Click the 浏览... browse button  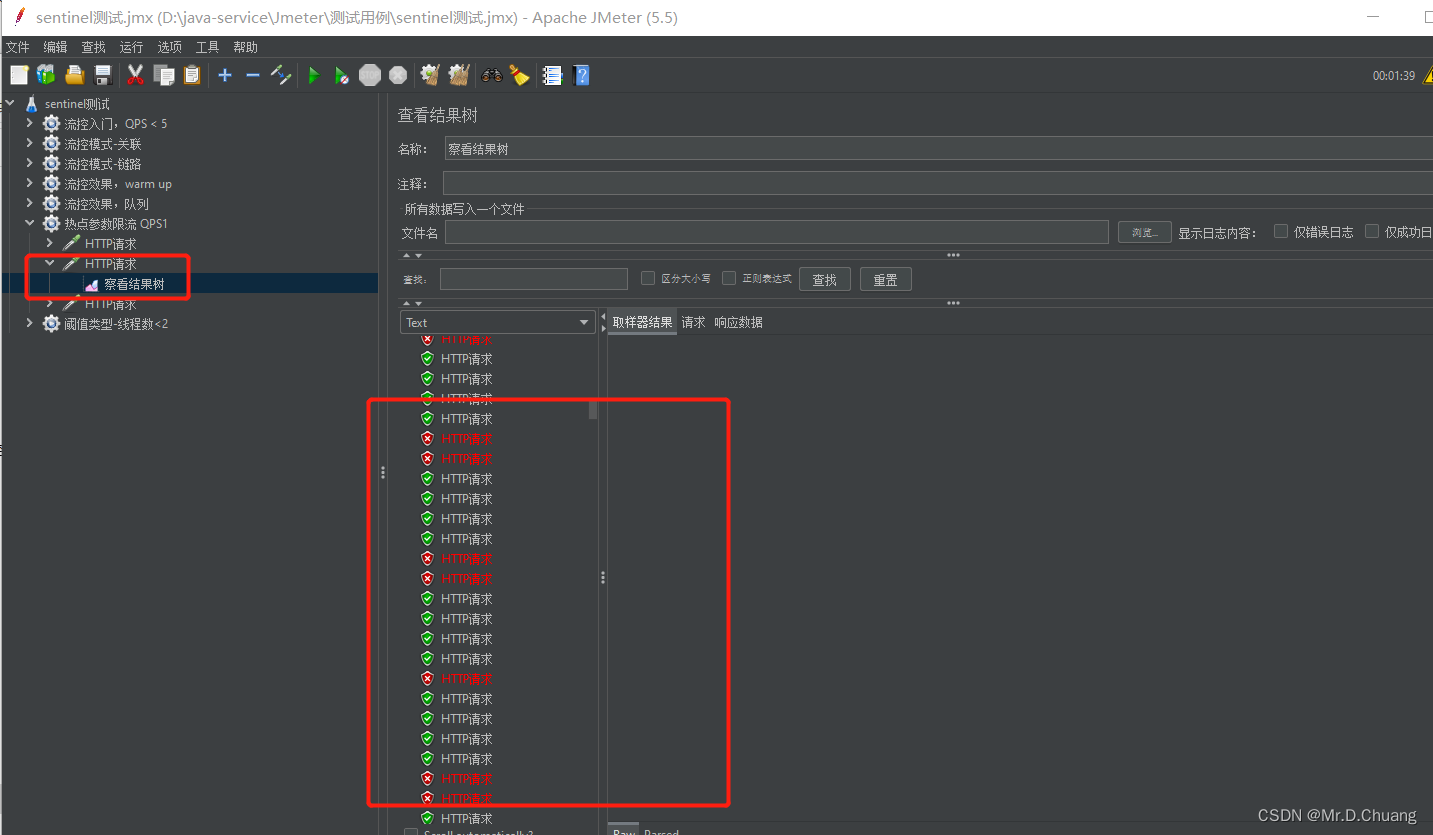(1144, 232)
